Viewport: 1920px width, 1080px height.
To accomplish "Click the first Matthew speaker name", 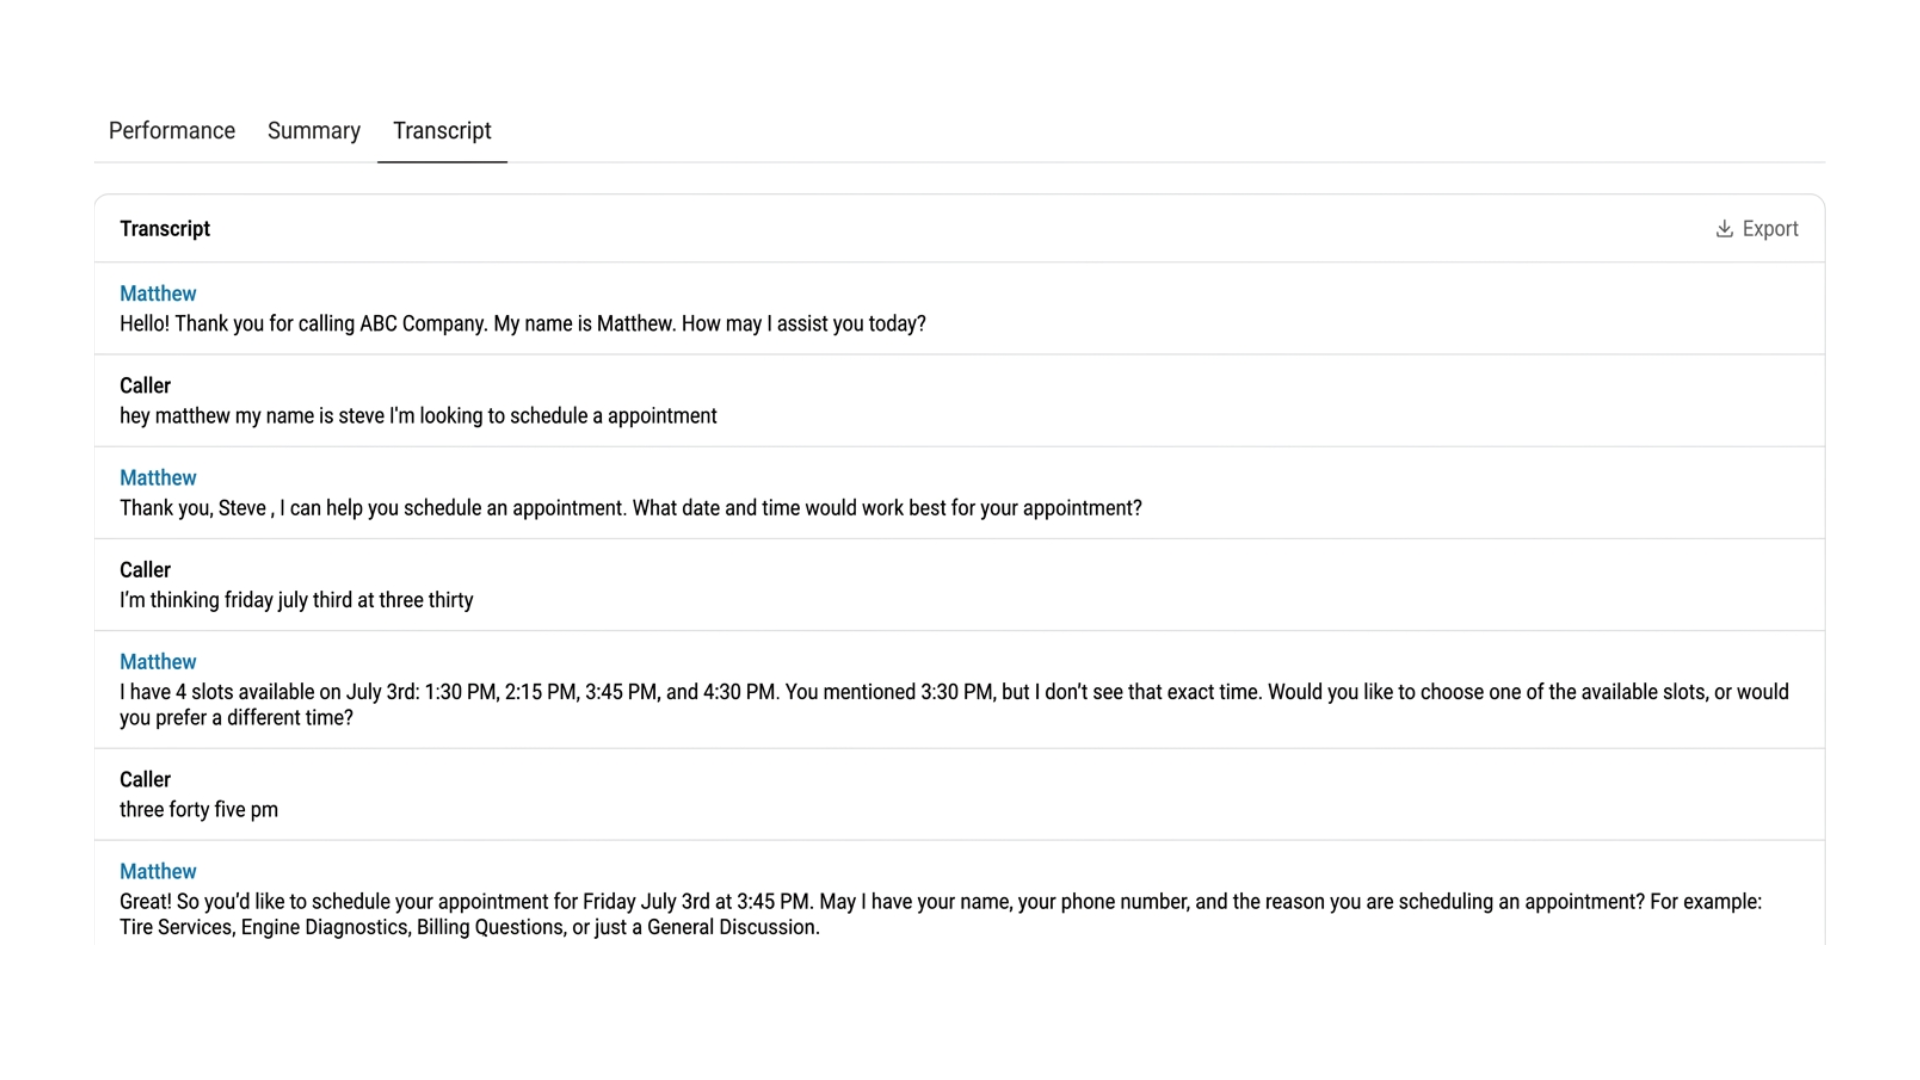I will tap(158, 294).
